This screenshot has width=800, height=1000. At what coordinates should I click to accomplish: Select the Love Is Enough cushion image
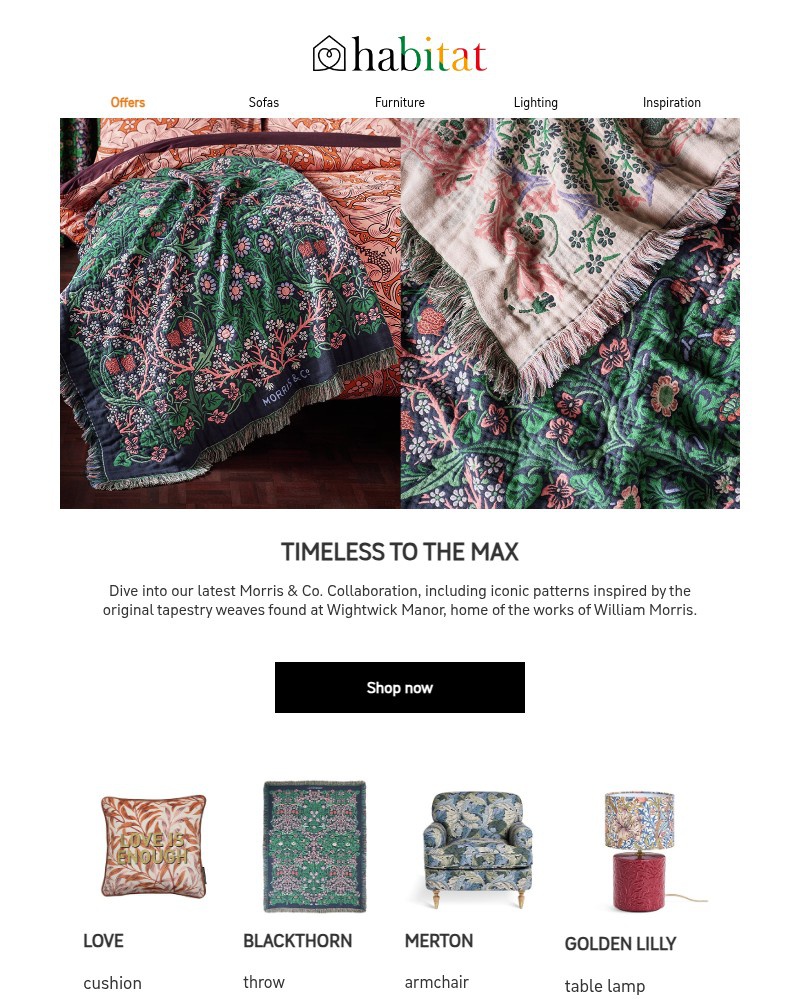(x=154, y=846)
